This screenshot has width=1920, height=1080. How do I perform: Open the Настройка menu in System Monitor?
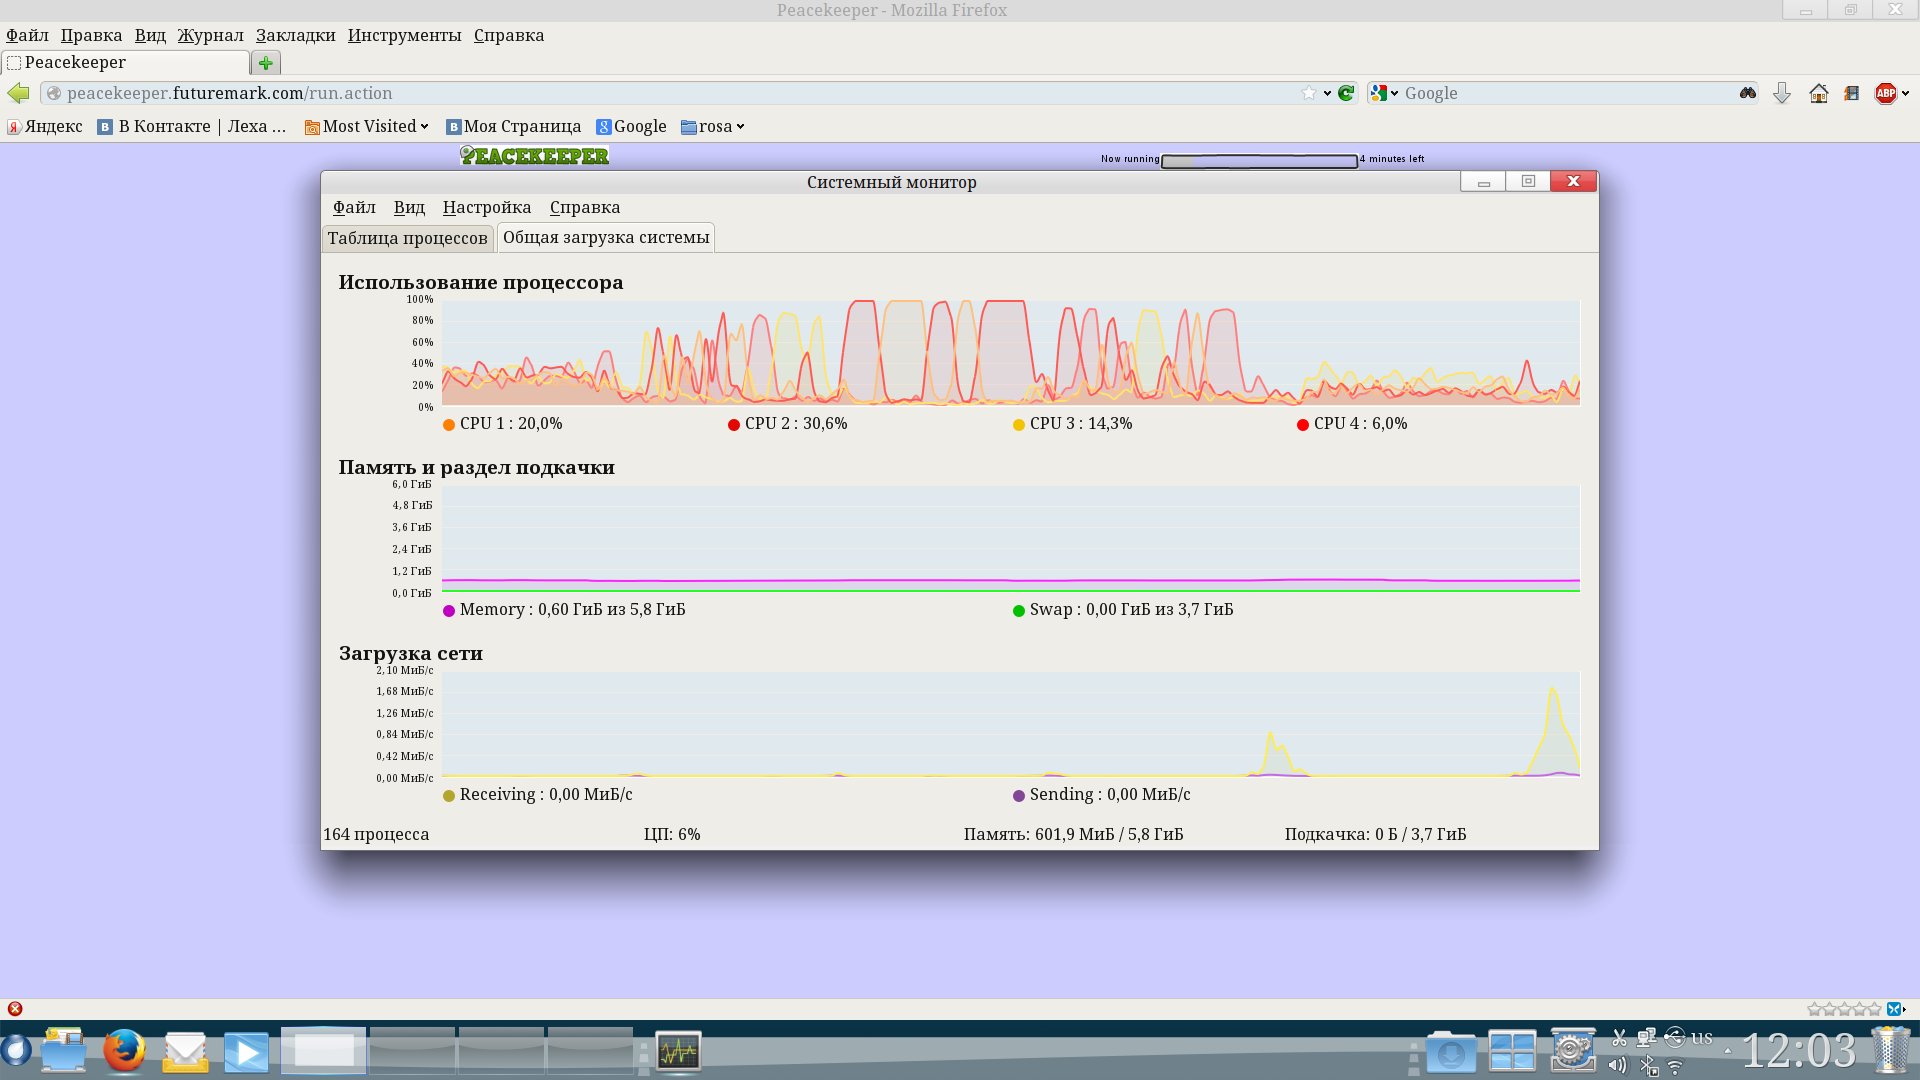pyautogui.click(x=486, y=207)
